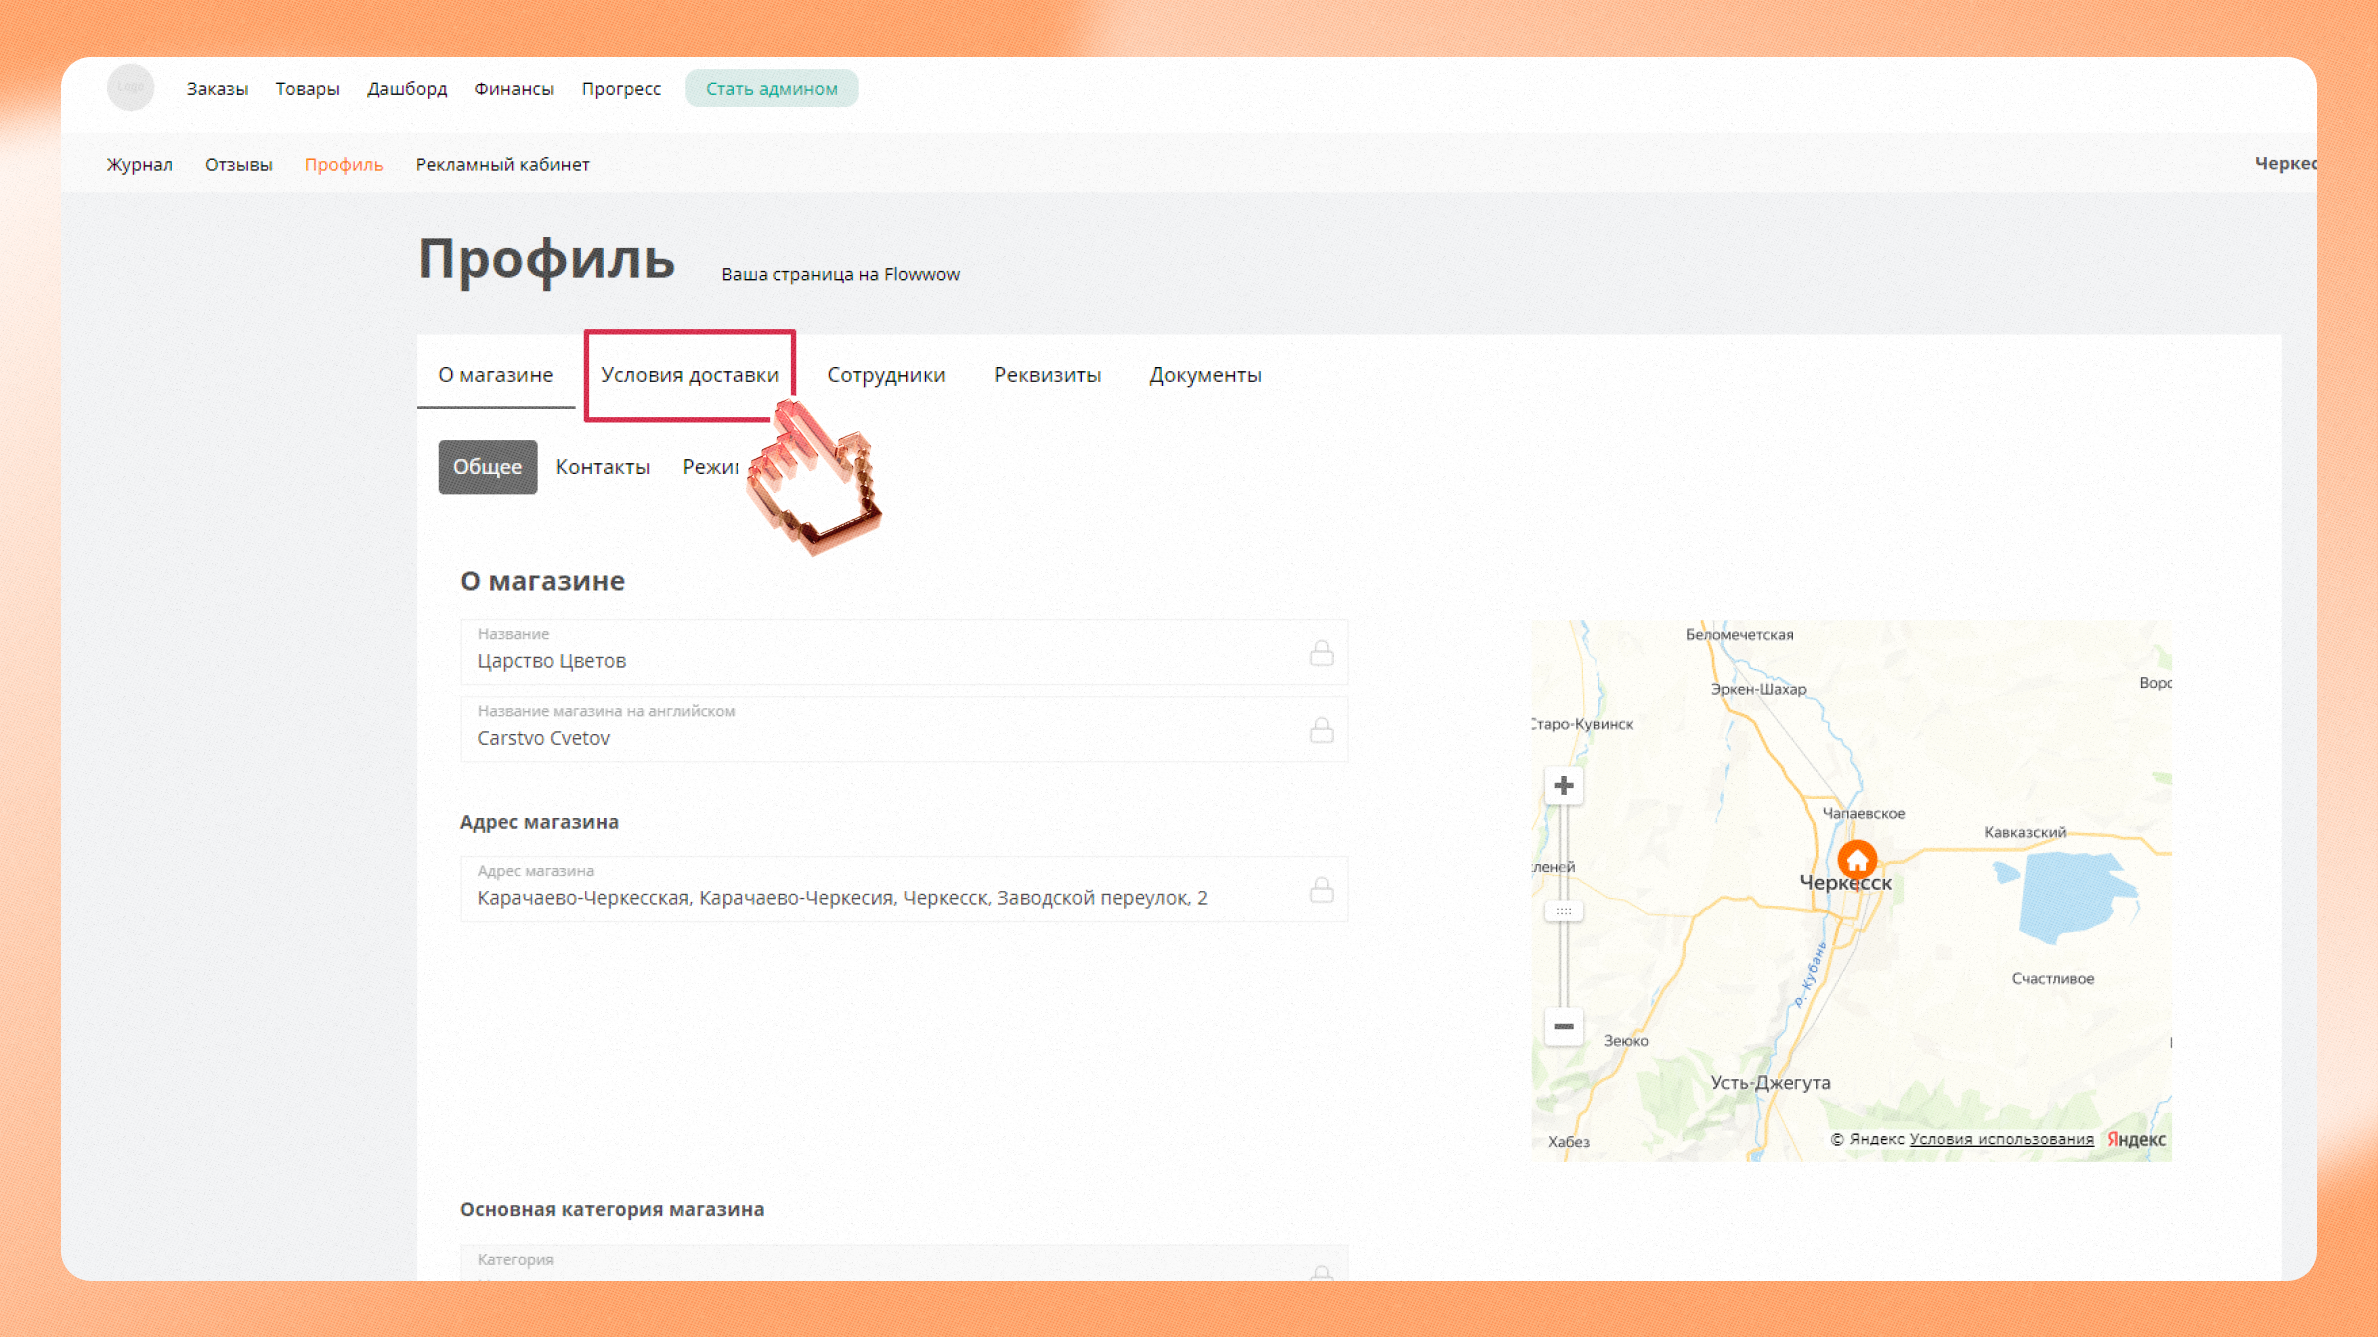Click the lock icon beside Название field
Viewport: 2378px width, 1337px height.
click(1321, 653)
